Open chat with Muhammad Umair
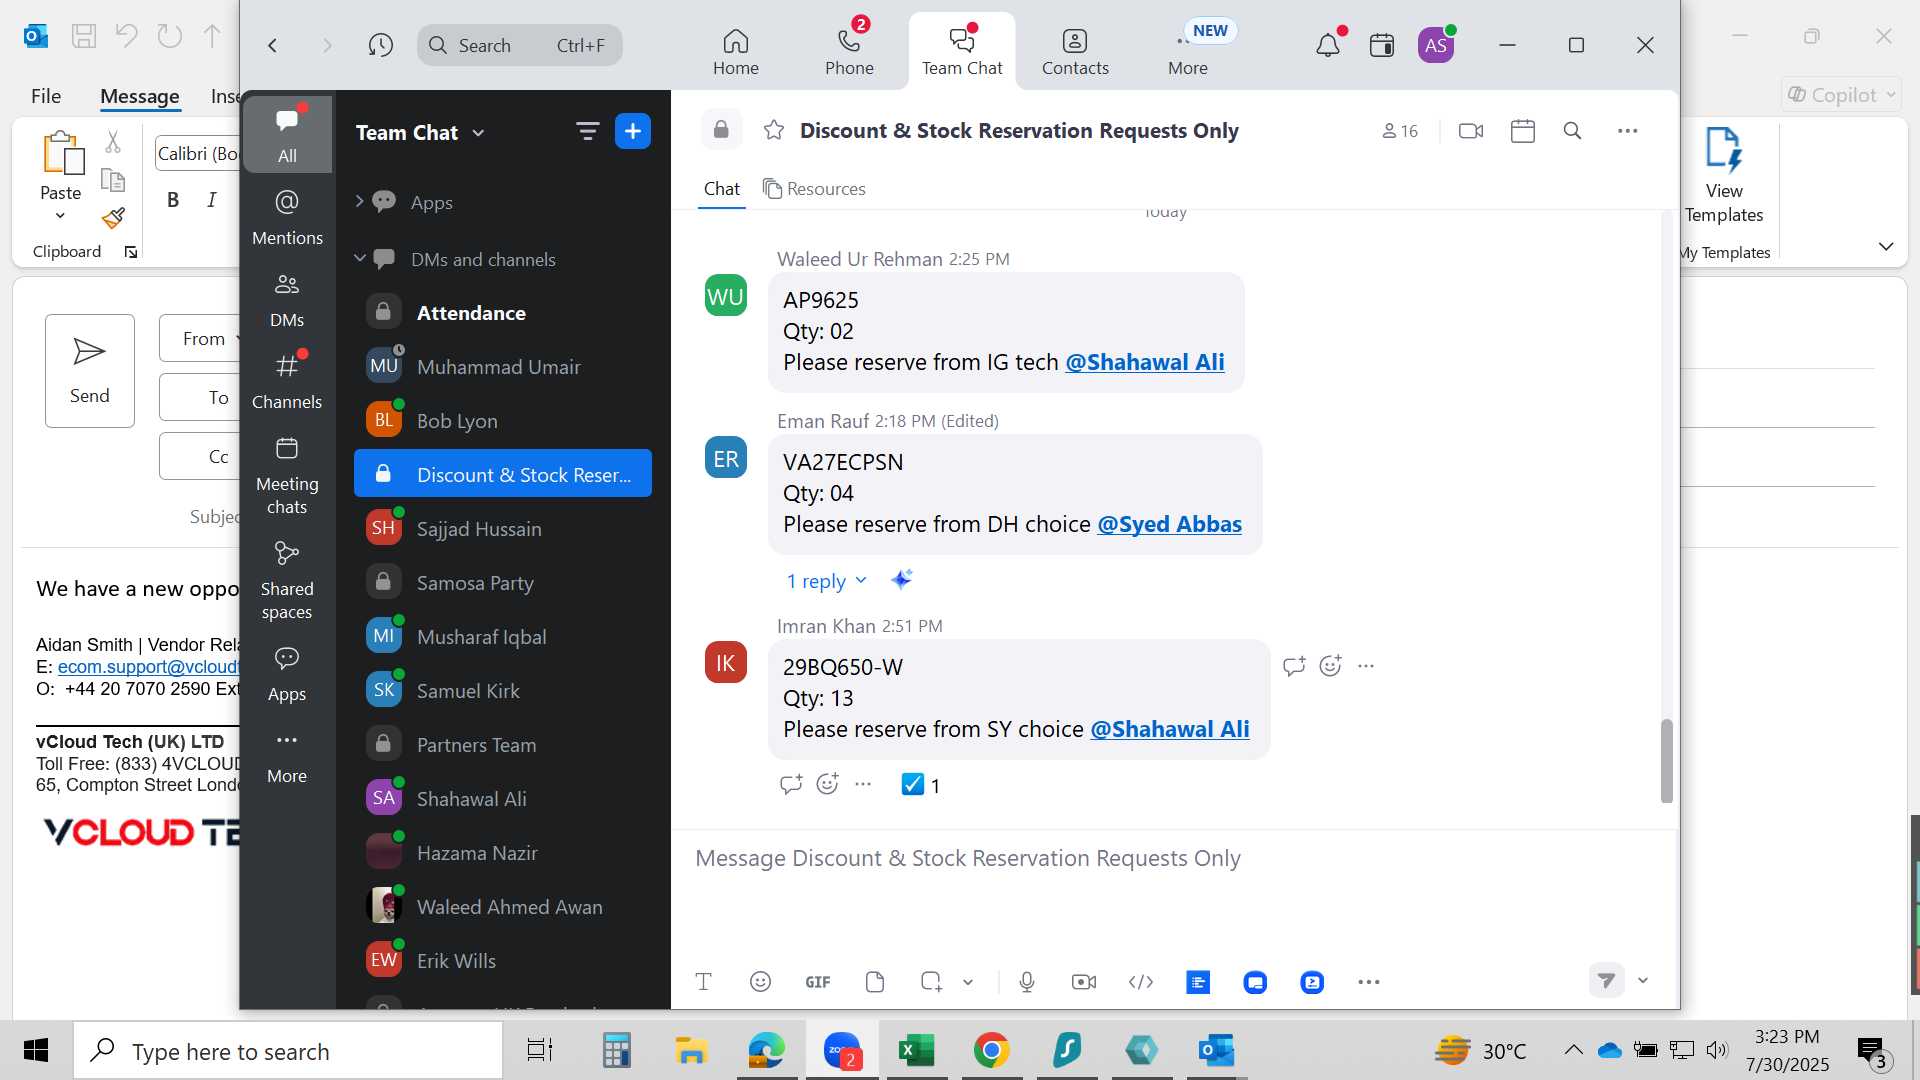The height and width of the screenshot is (1080, 1920). point(502,367)
